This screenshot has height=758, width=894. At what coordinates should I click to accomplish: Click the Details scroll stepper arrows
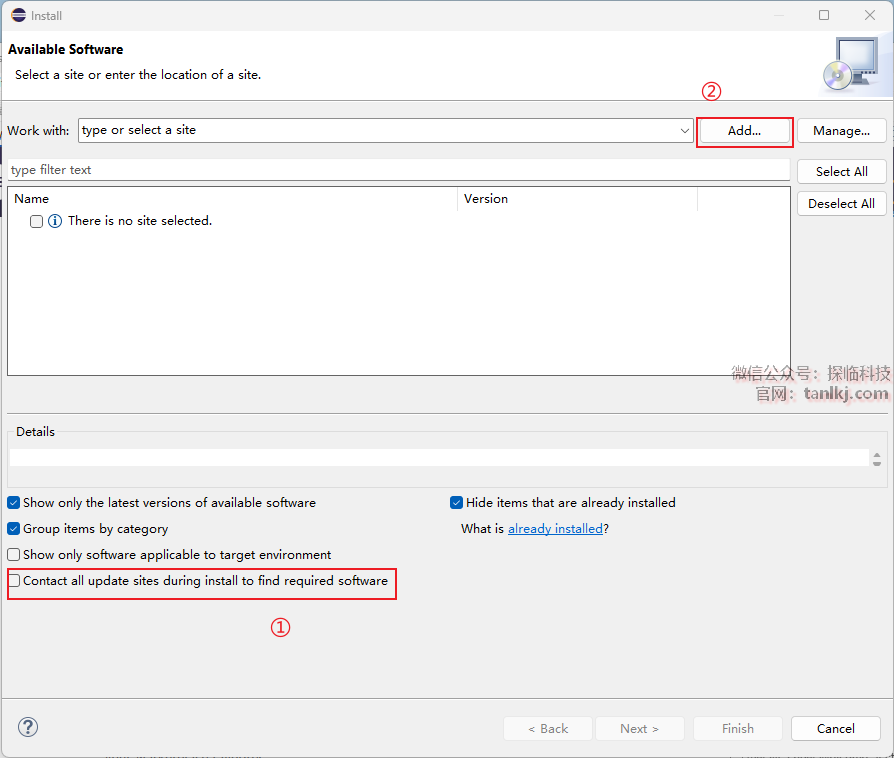[x=876, y=458]
